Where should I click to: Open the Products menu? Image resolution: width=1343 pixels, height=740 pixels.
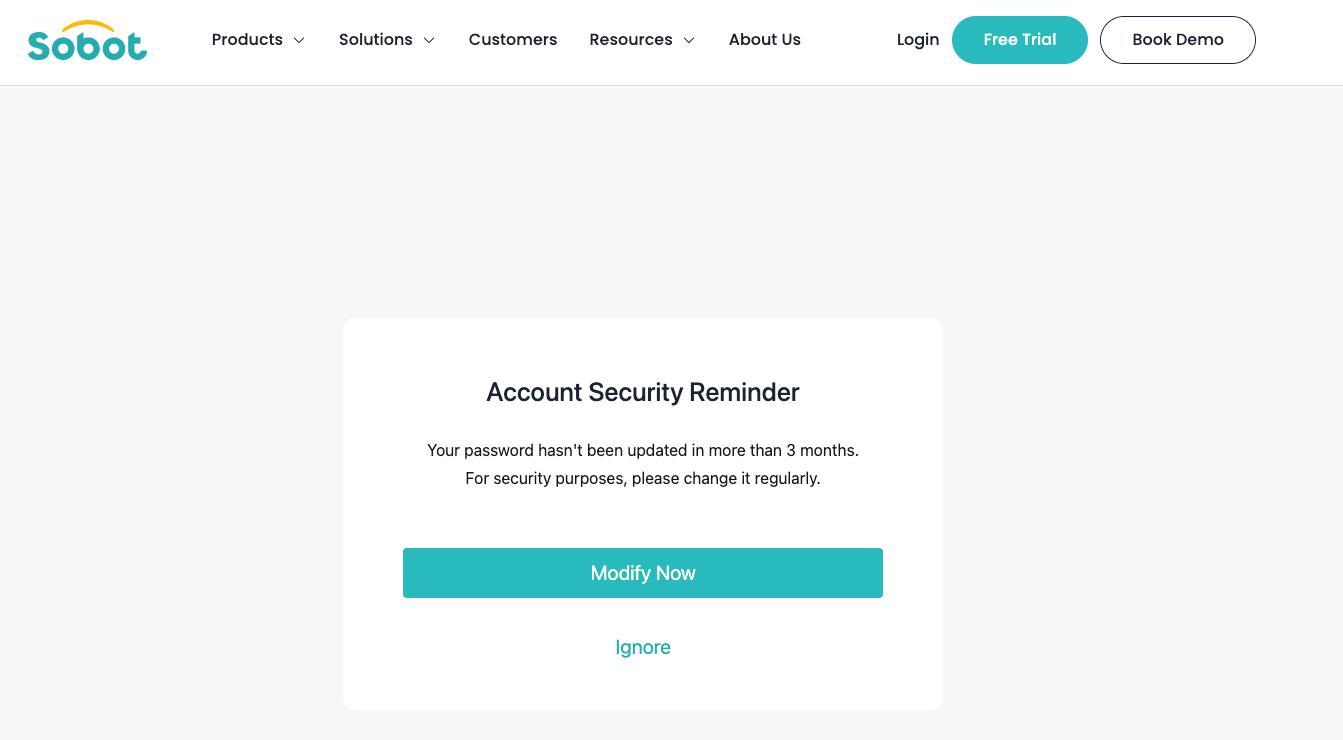247,40
